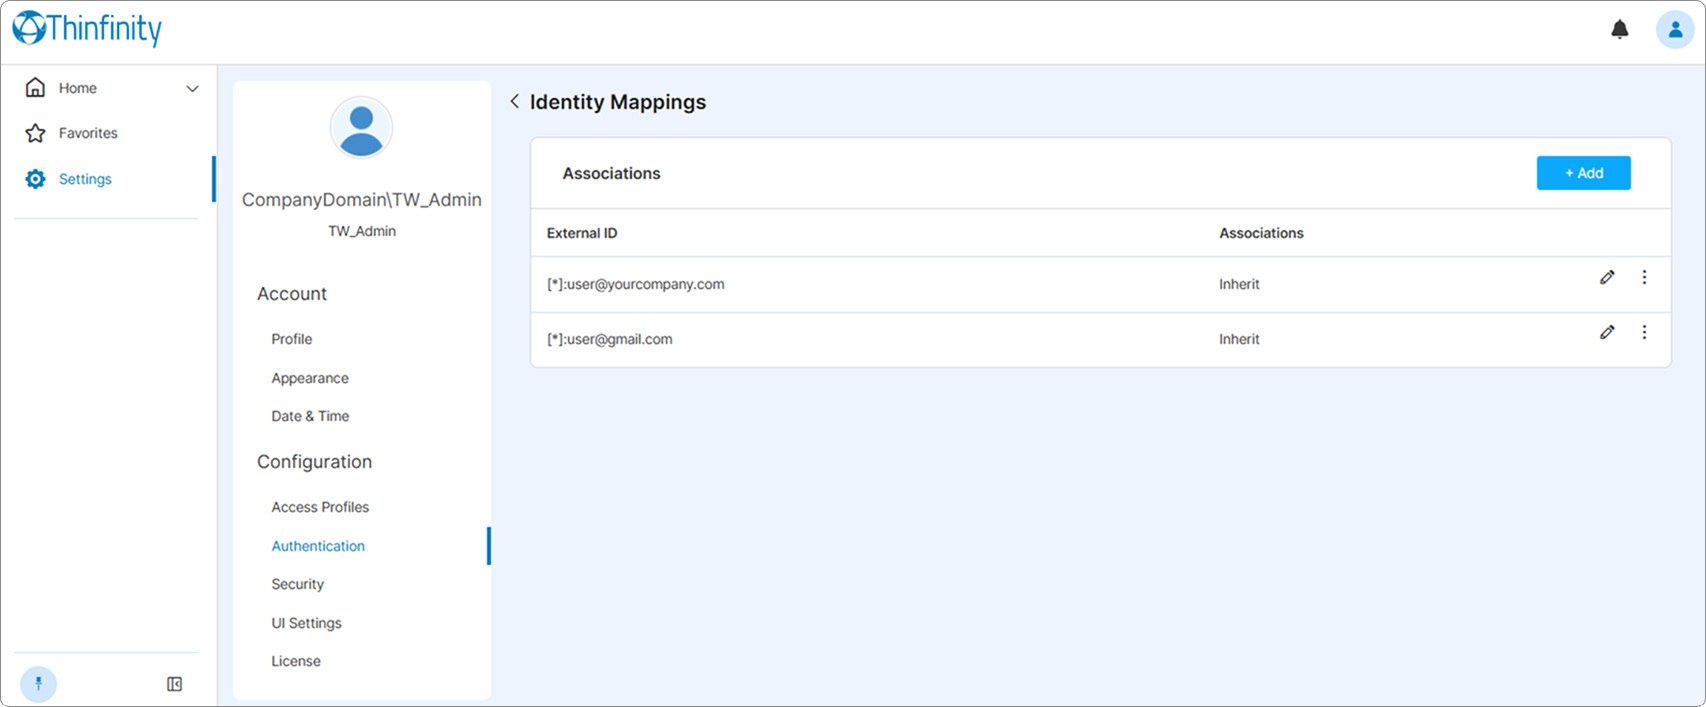The width and height of the screenshot is (1706, 707).
Task: Add a new association
Action: [1583, 173]
